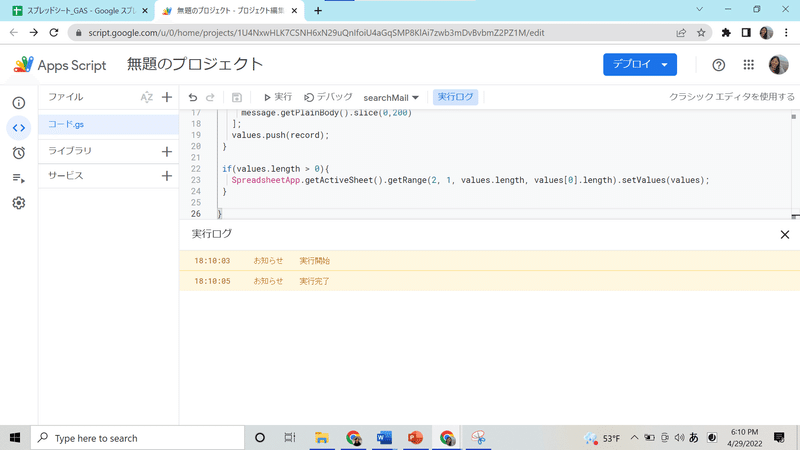The image size is (800, 450).
Task: Show hidden system tray icons
Action: click(x=634, y=438)
